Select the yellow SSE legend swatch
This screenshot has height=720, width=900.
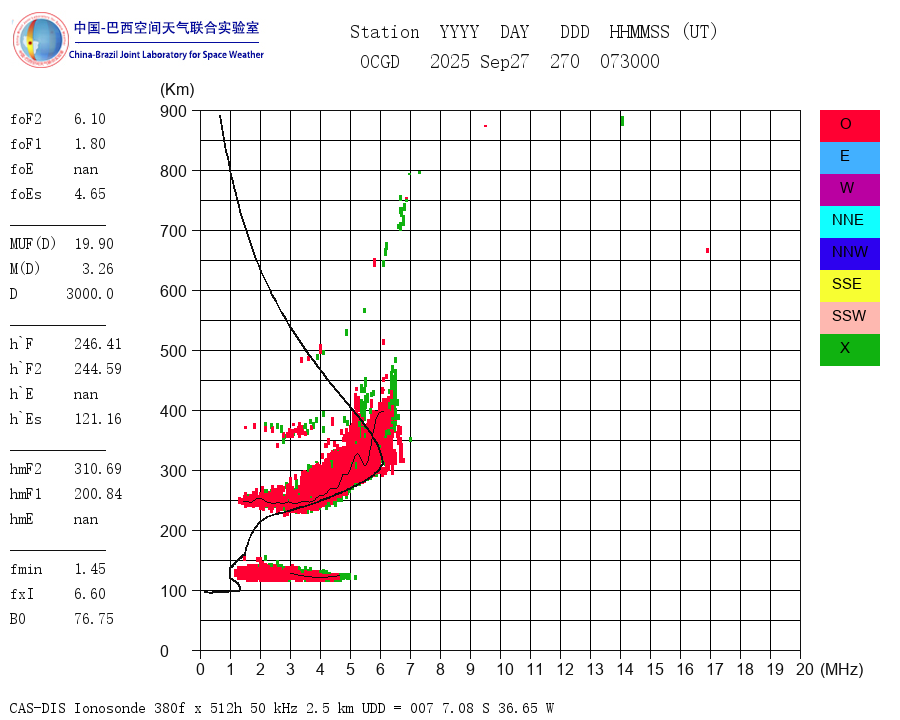[x=849, y=286]
